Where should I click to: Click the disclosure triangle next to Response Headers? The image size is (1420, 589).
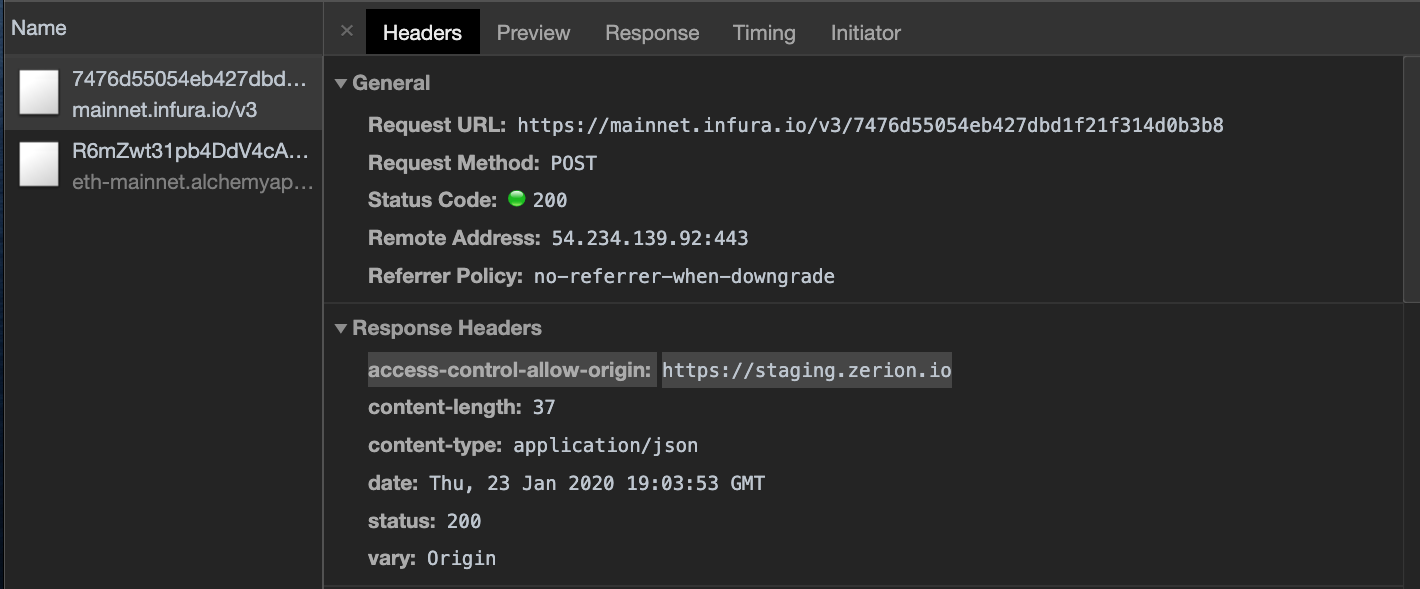(340, 328)
